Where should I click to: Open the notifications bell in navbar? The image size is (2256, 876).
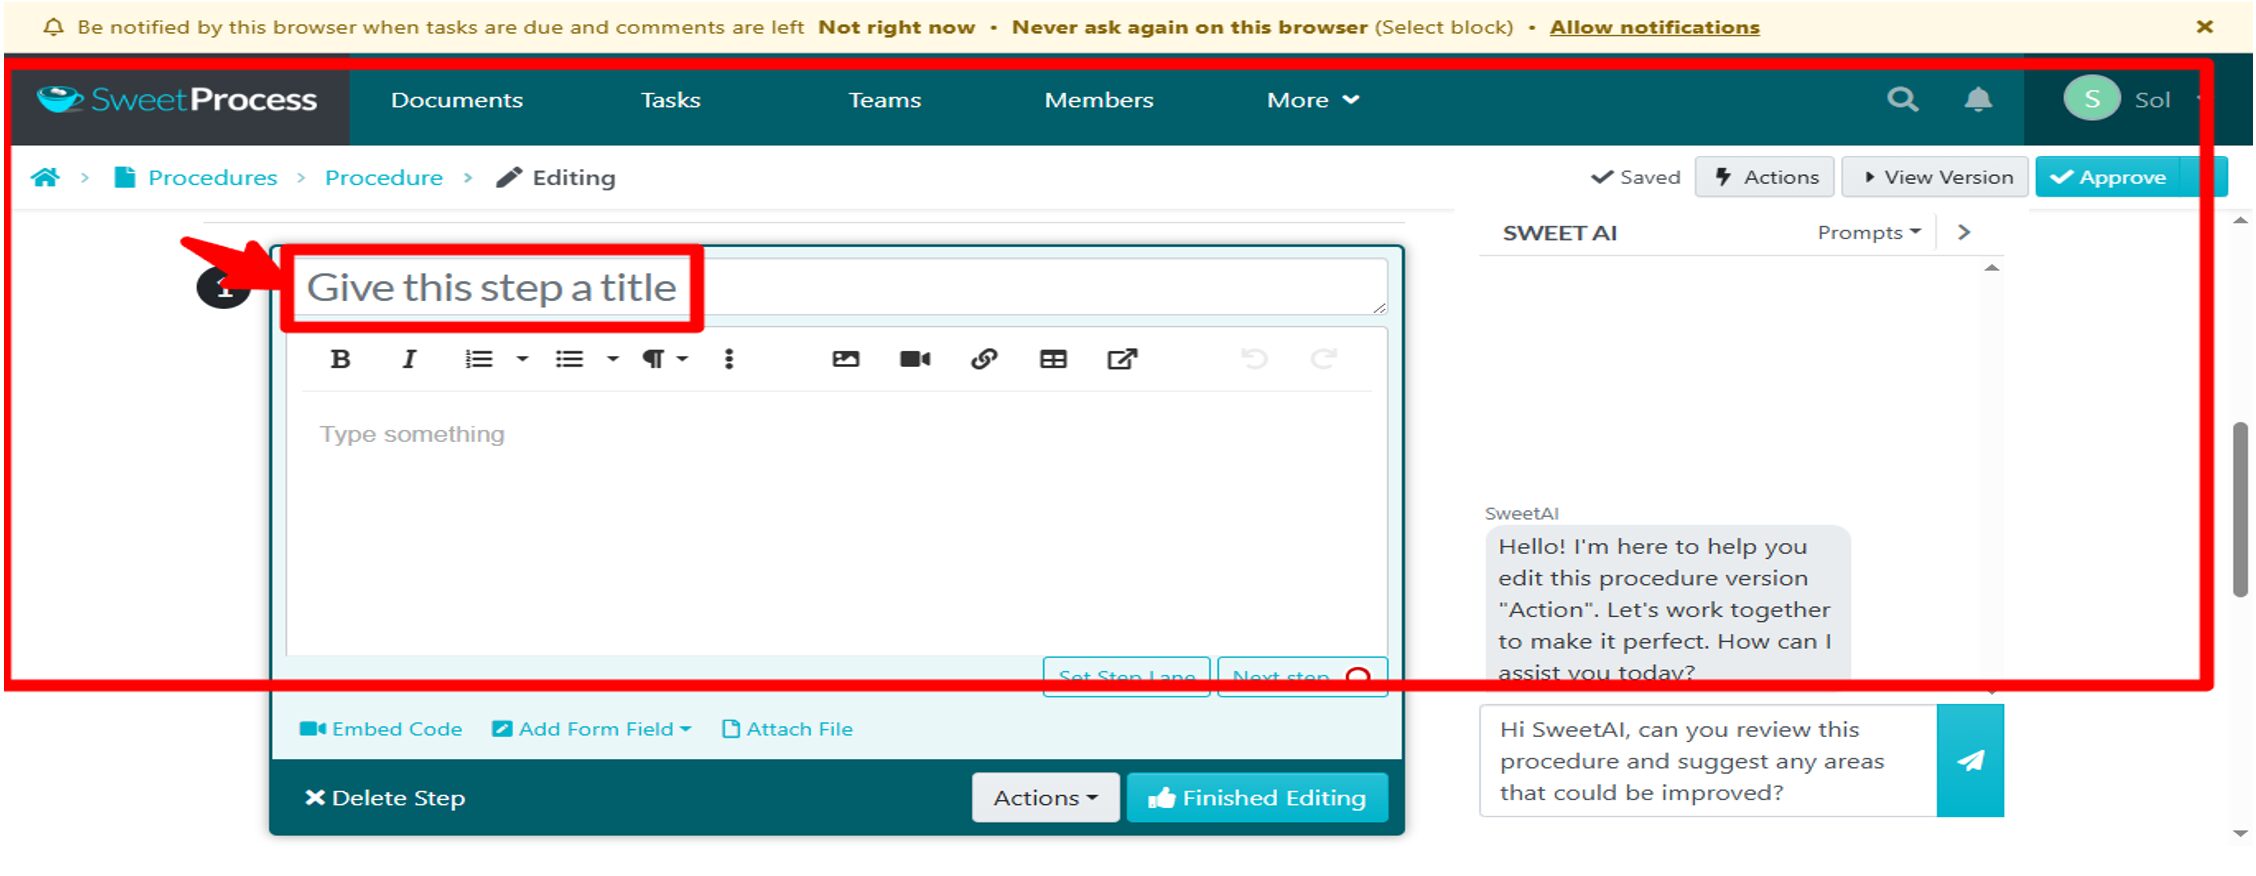pyautogui.click(x=1978, y=99)
